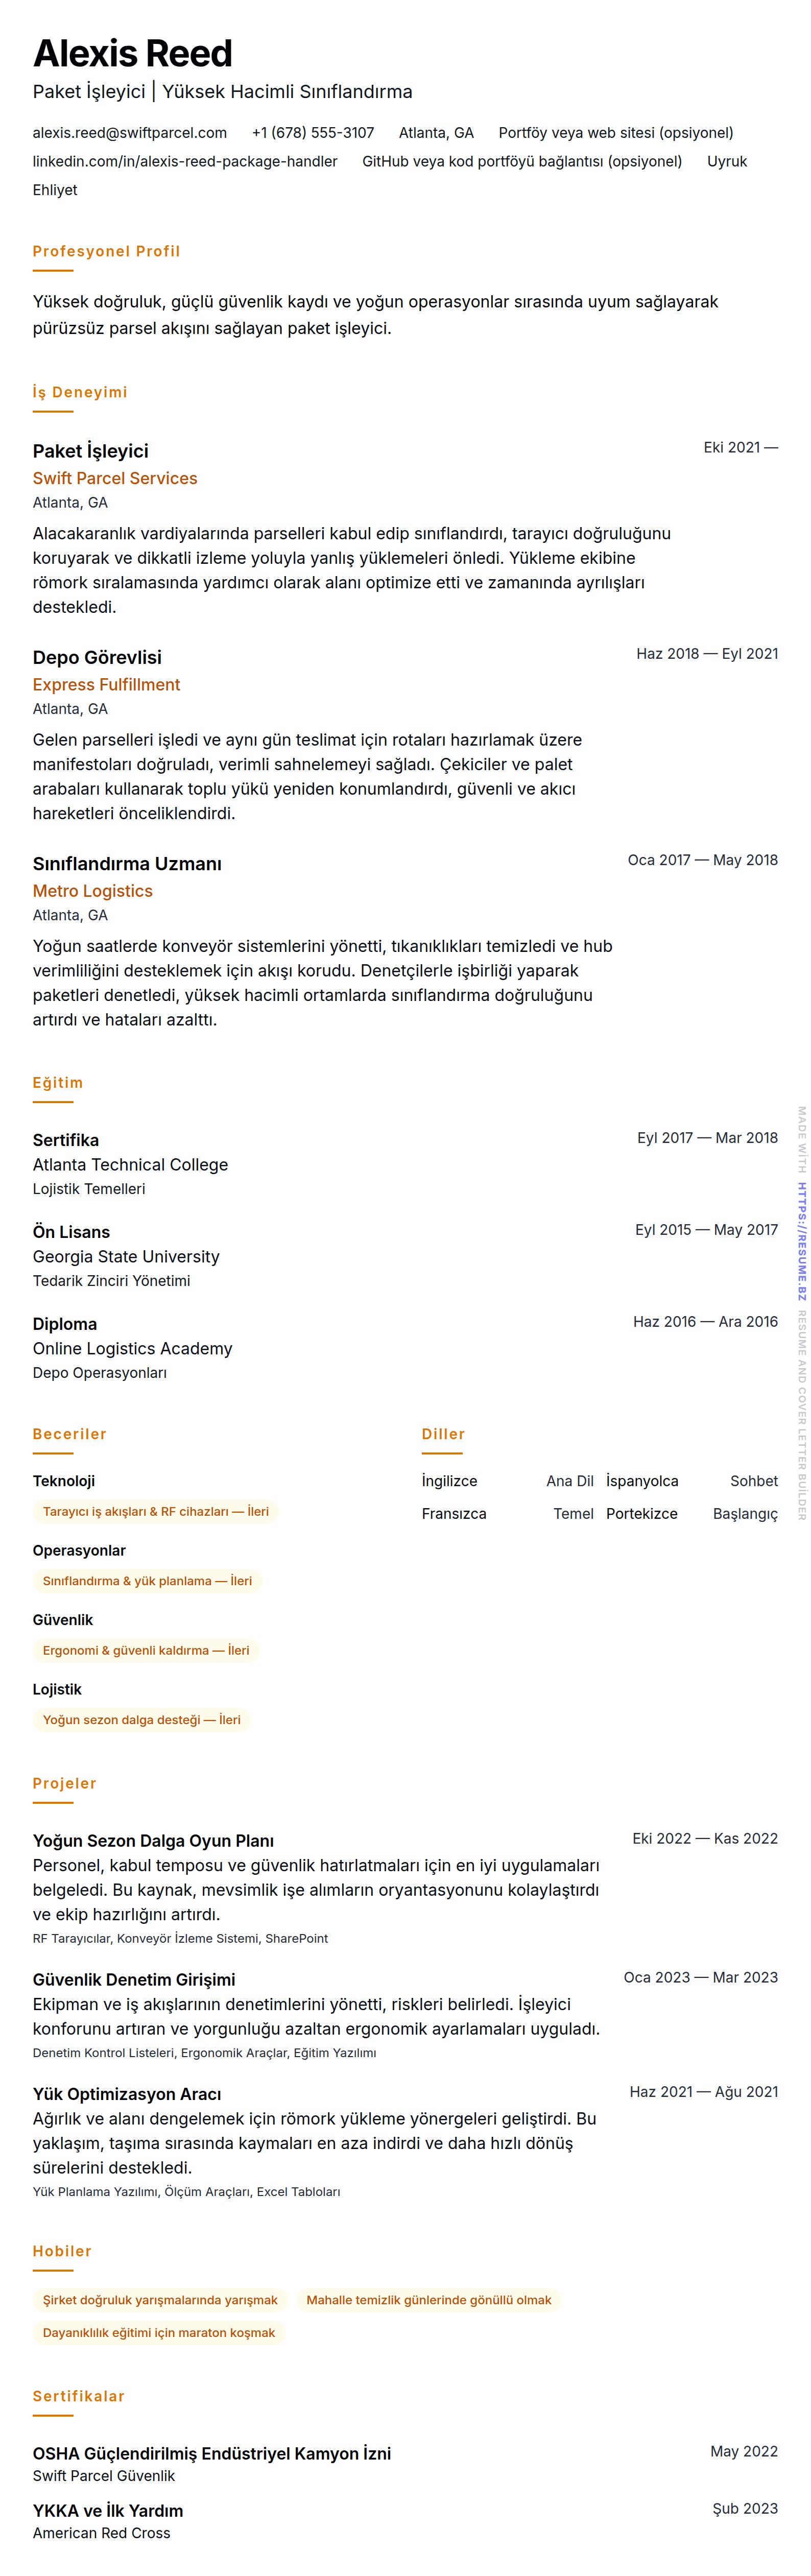The height and width of the screenshot is (2576, 811).
Task: Click the Metro Logistics company name
Action: [93, 891]
